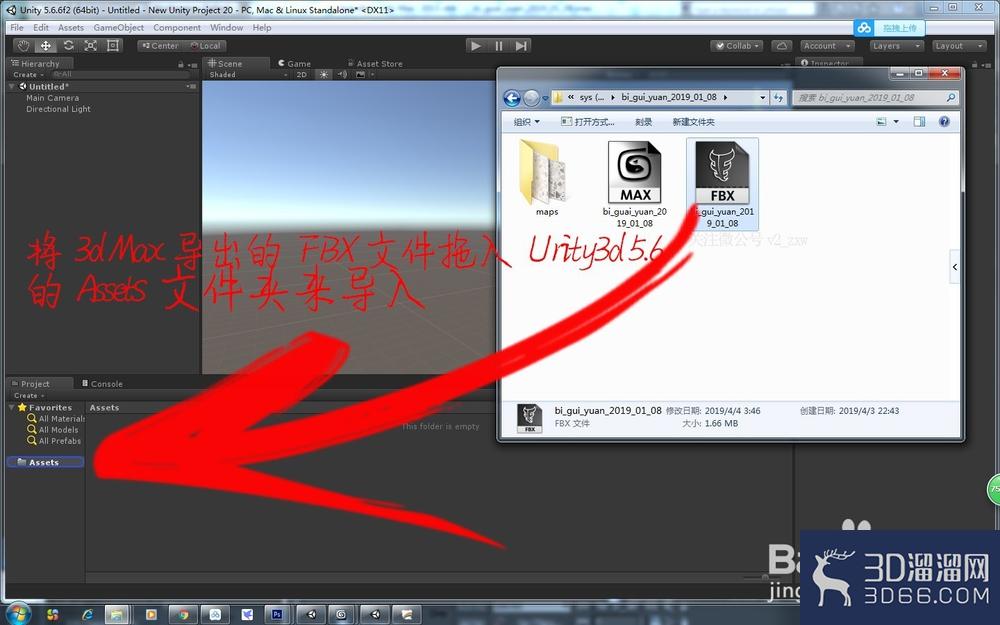
Task: Toggle the Explorer preview pane icon
Action: click(x=919, y=122)
